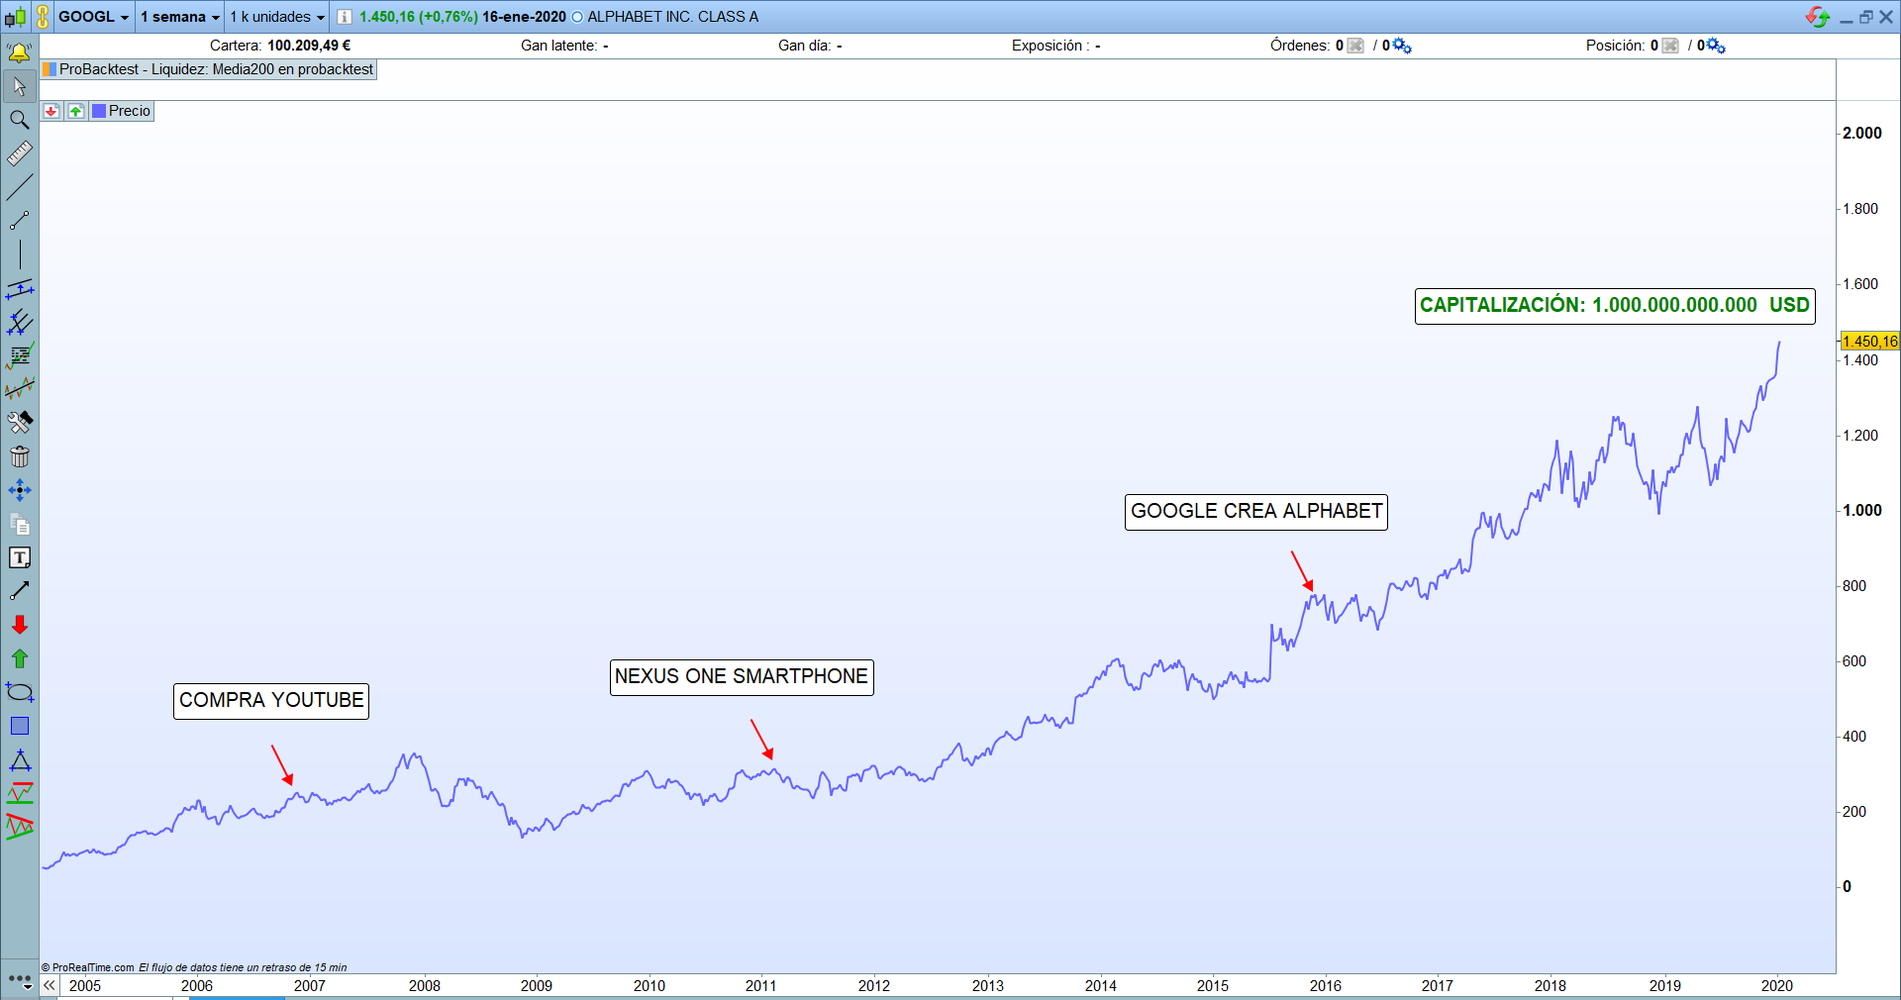1901x1000 pixels.
Task: Choose the segment tool with endpoints
Action: pos(19,221)
